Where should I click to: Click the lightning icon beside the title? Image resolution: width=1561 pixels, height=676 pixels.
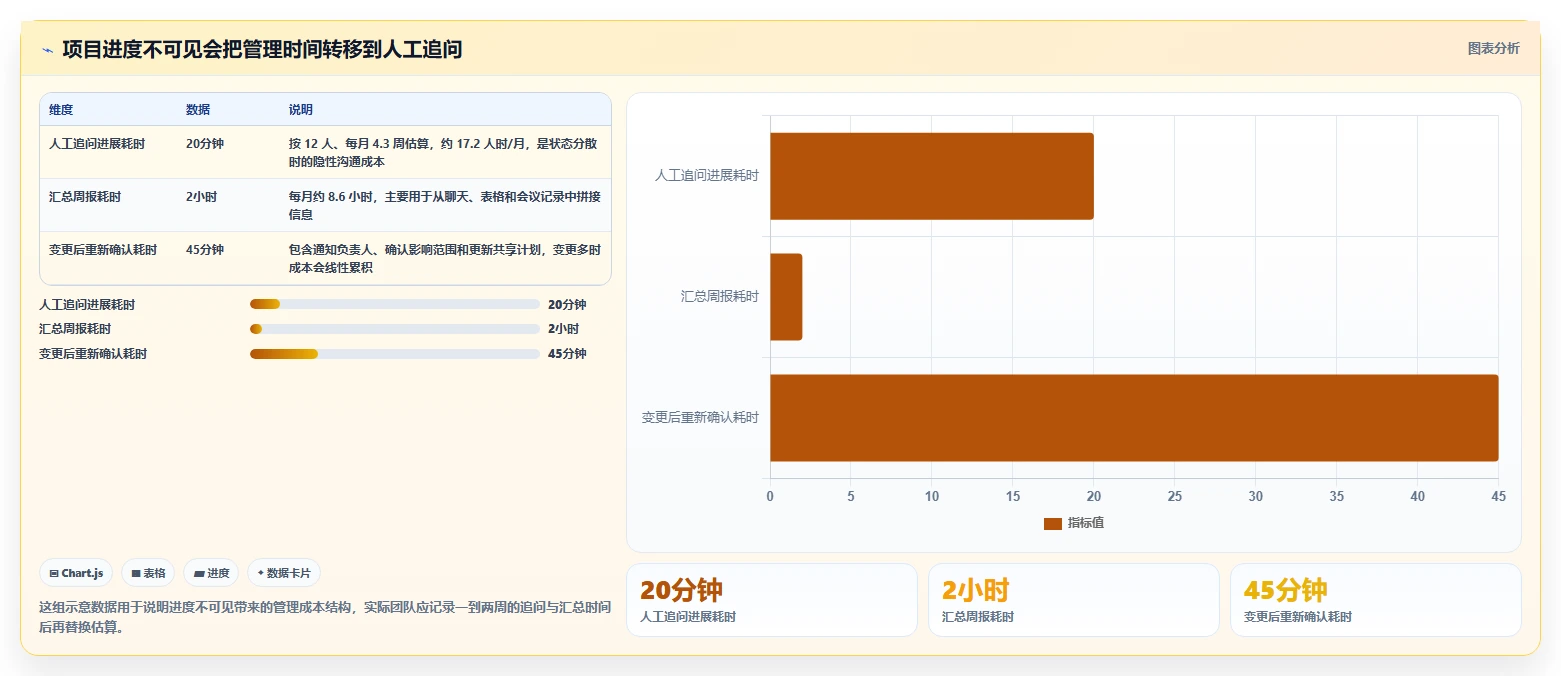click(47, 50)
